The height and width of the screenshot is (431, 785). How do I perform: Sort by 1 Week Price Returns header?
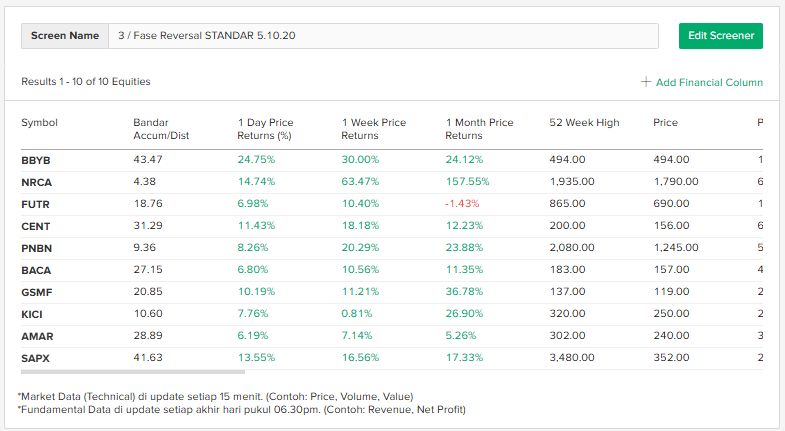[373, 129]
